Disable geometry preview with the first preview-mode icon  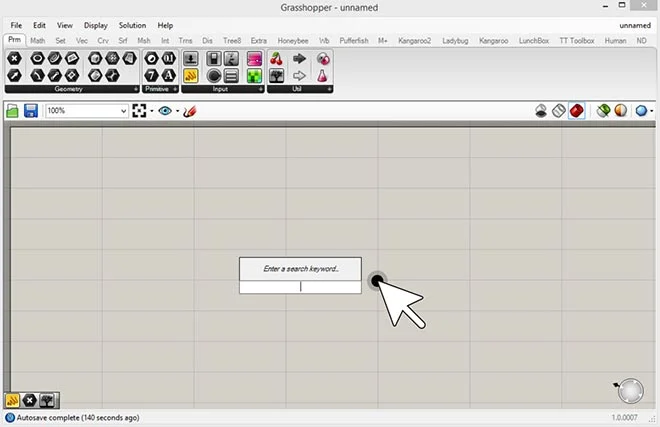[541, 111]
